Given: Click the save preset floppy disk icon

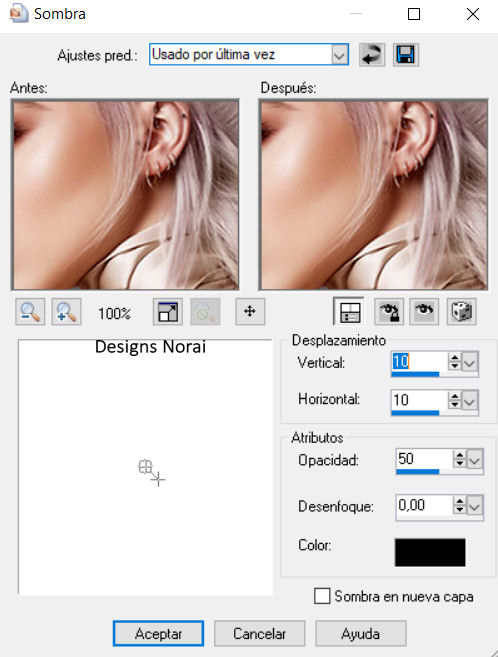Looking at the screenshot, I should [x=405, y=55].
